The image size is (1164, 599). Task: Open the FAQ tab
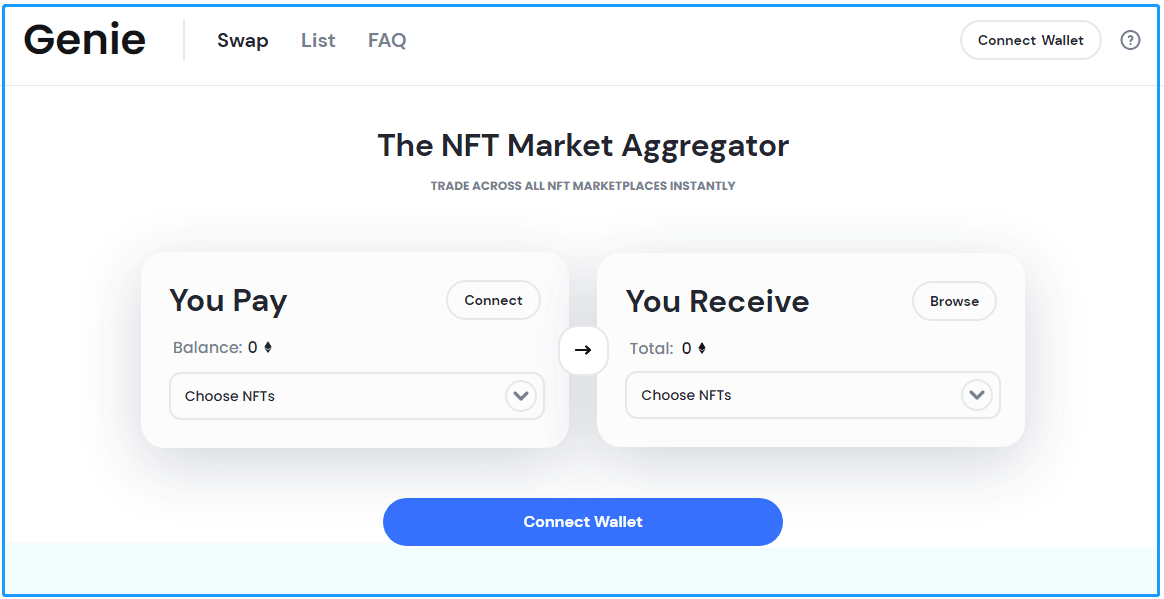click(388, 40)
